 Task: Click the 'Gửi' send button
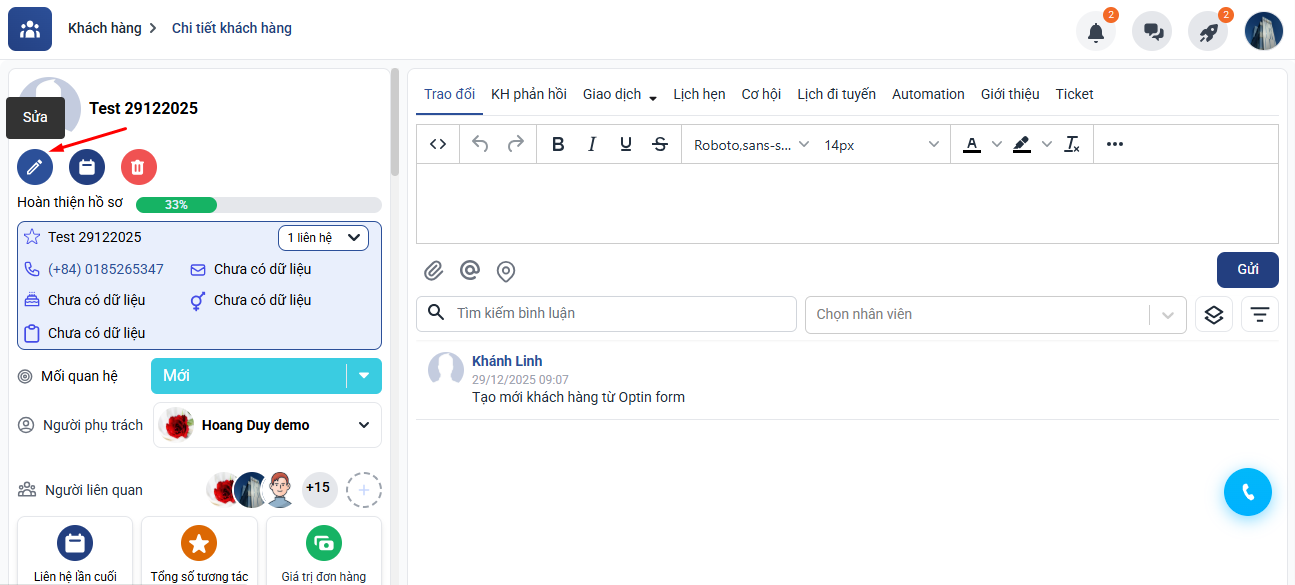coord(1247,270)
